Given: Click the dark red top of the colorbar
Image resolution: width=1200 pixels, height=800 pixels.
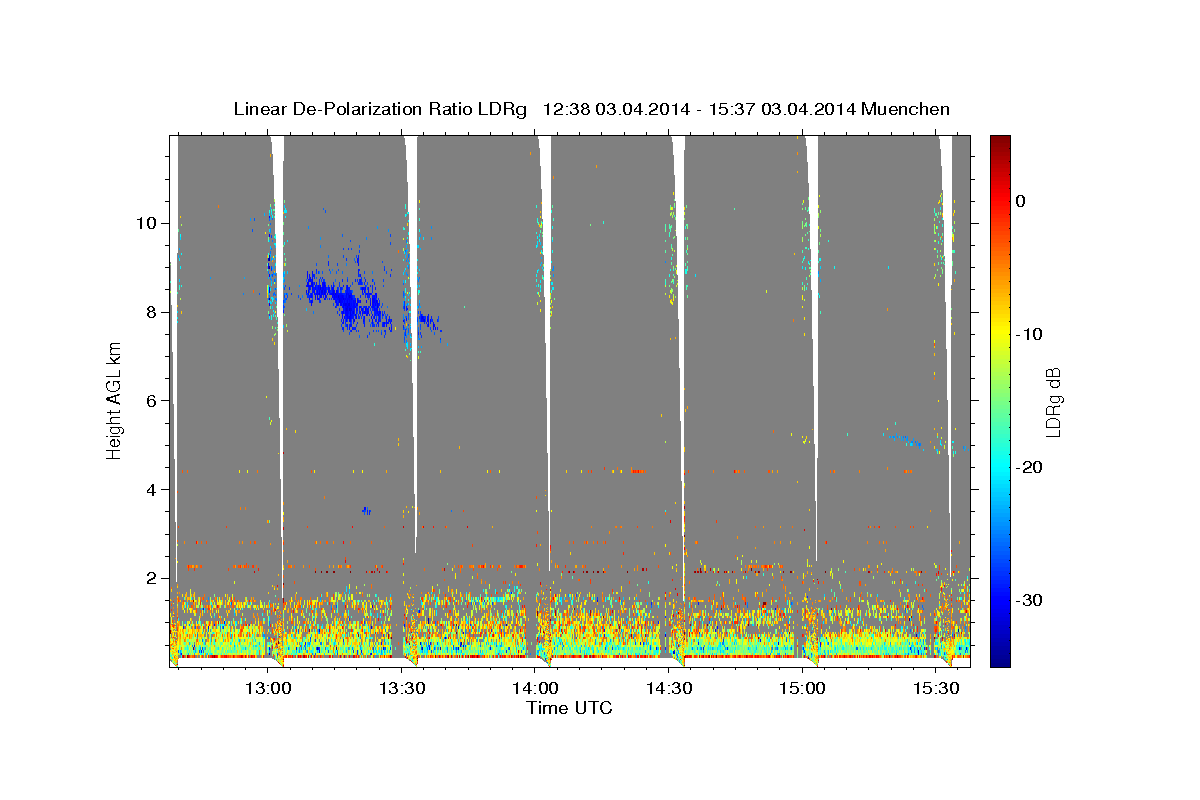Looking at the screenshot, I should [x=1000, y=143].
